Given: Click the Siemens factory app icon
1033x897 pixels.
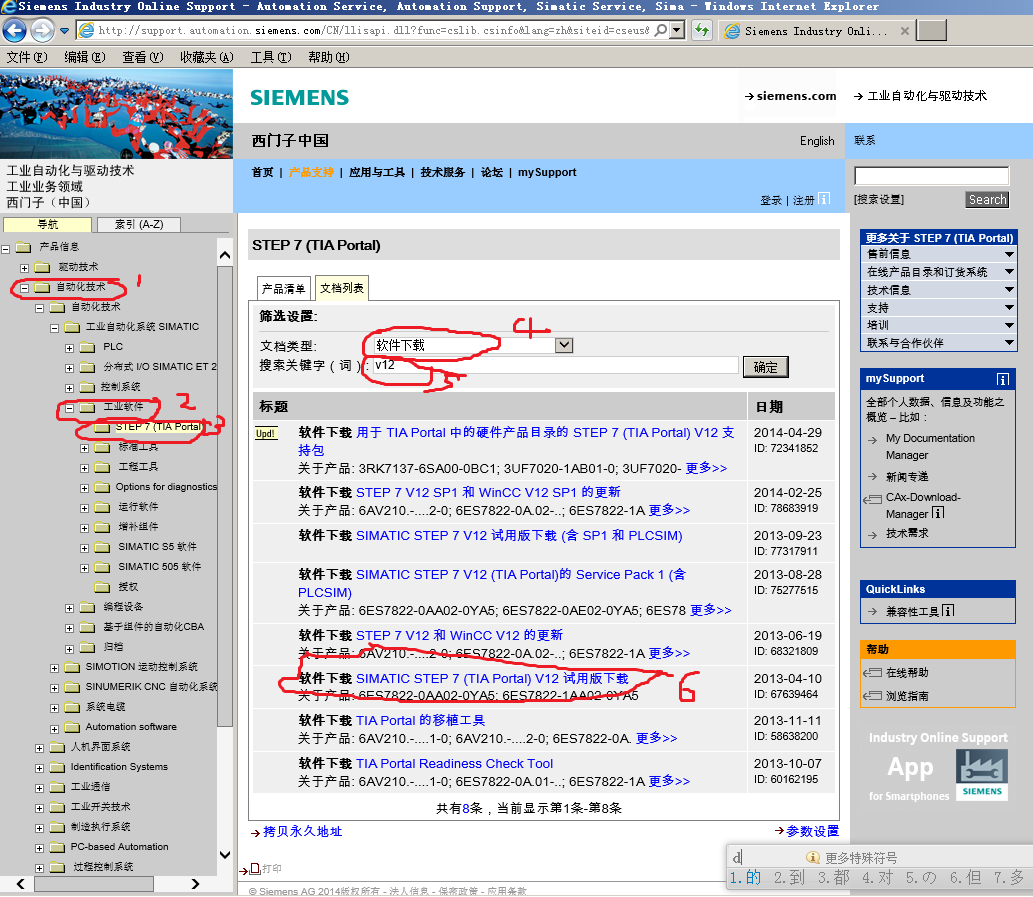Looking at the screenshot, I should pyautogui.click(x=982, y=775).
